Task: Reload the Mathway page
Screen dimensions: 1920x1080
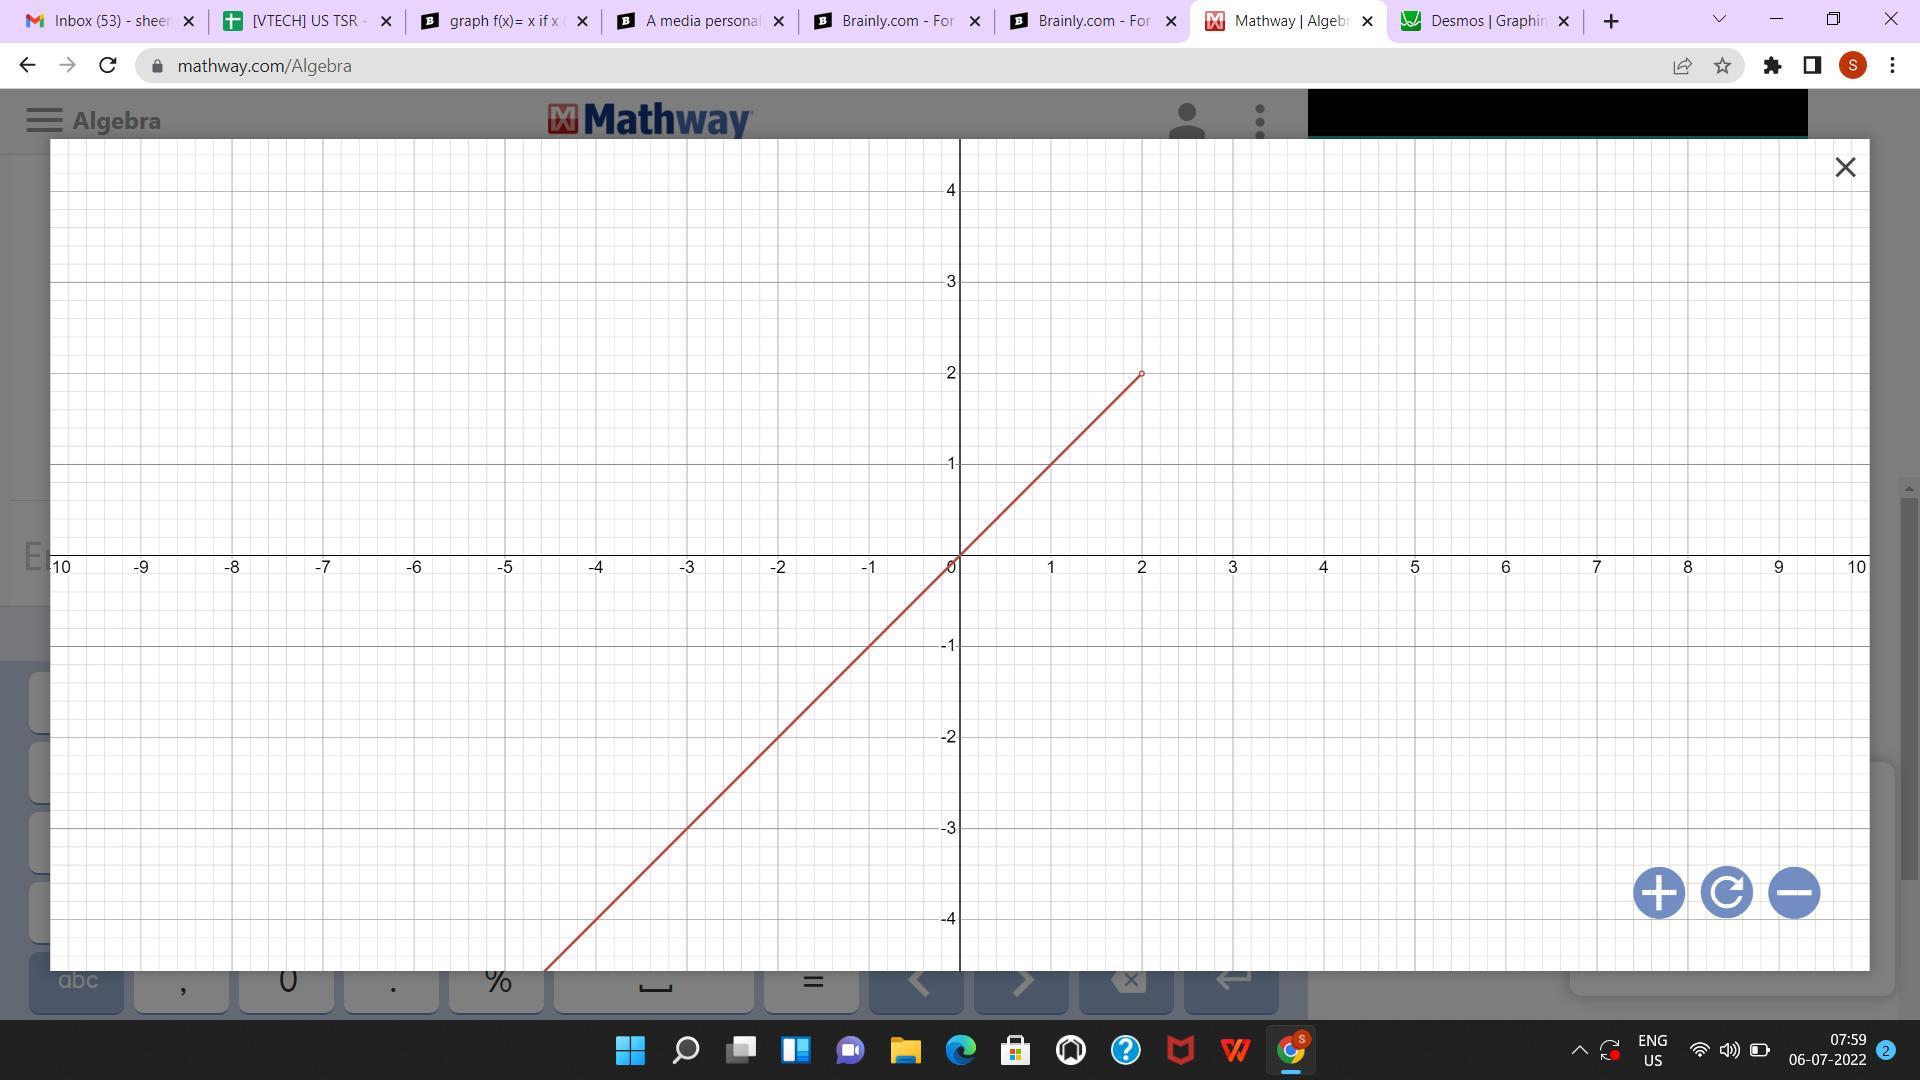Action: (x=108, y=66)
